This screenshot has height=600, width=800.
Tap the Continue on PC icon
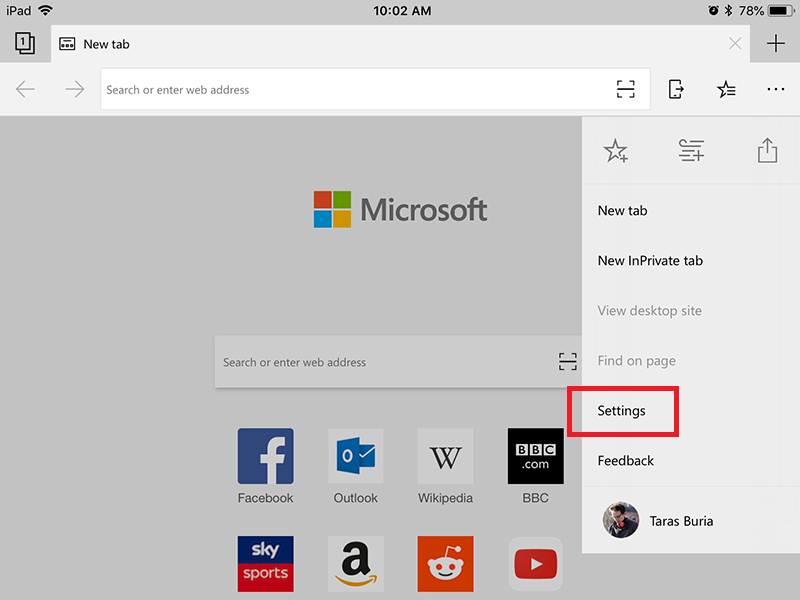(676, 89)
